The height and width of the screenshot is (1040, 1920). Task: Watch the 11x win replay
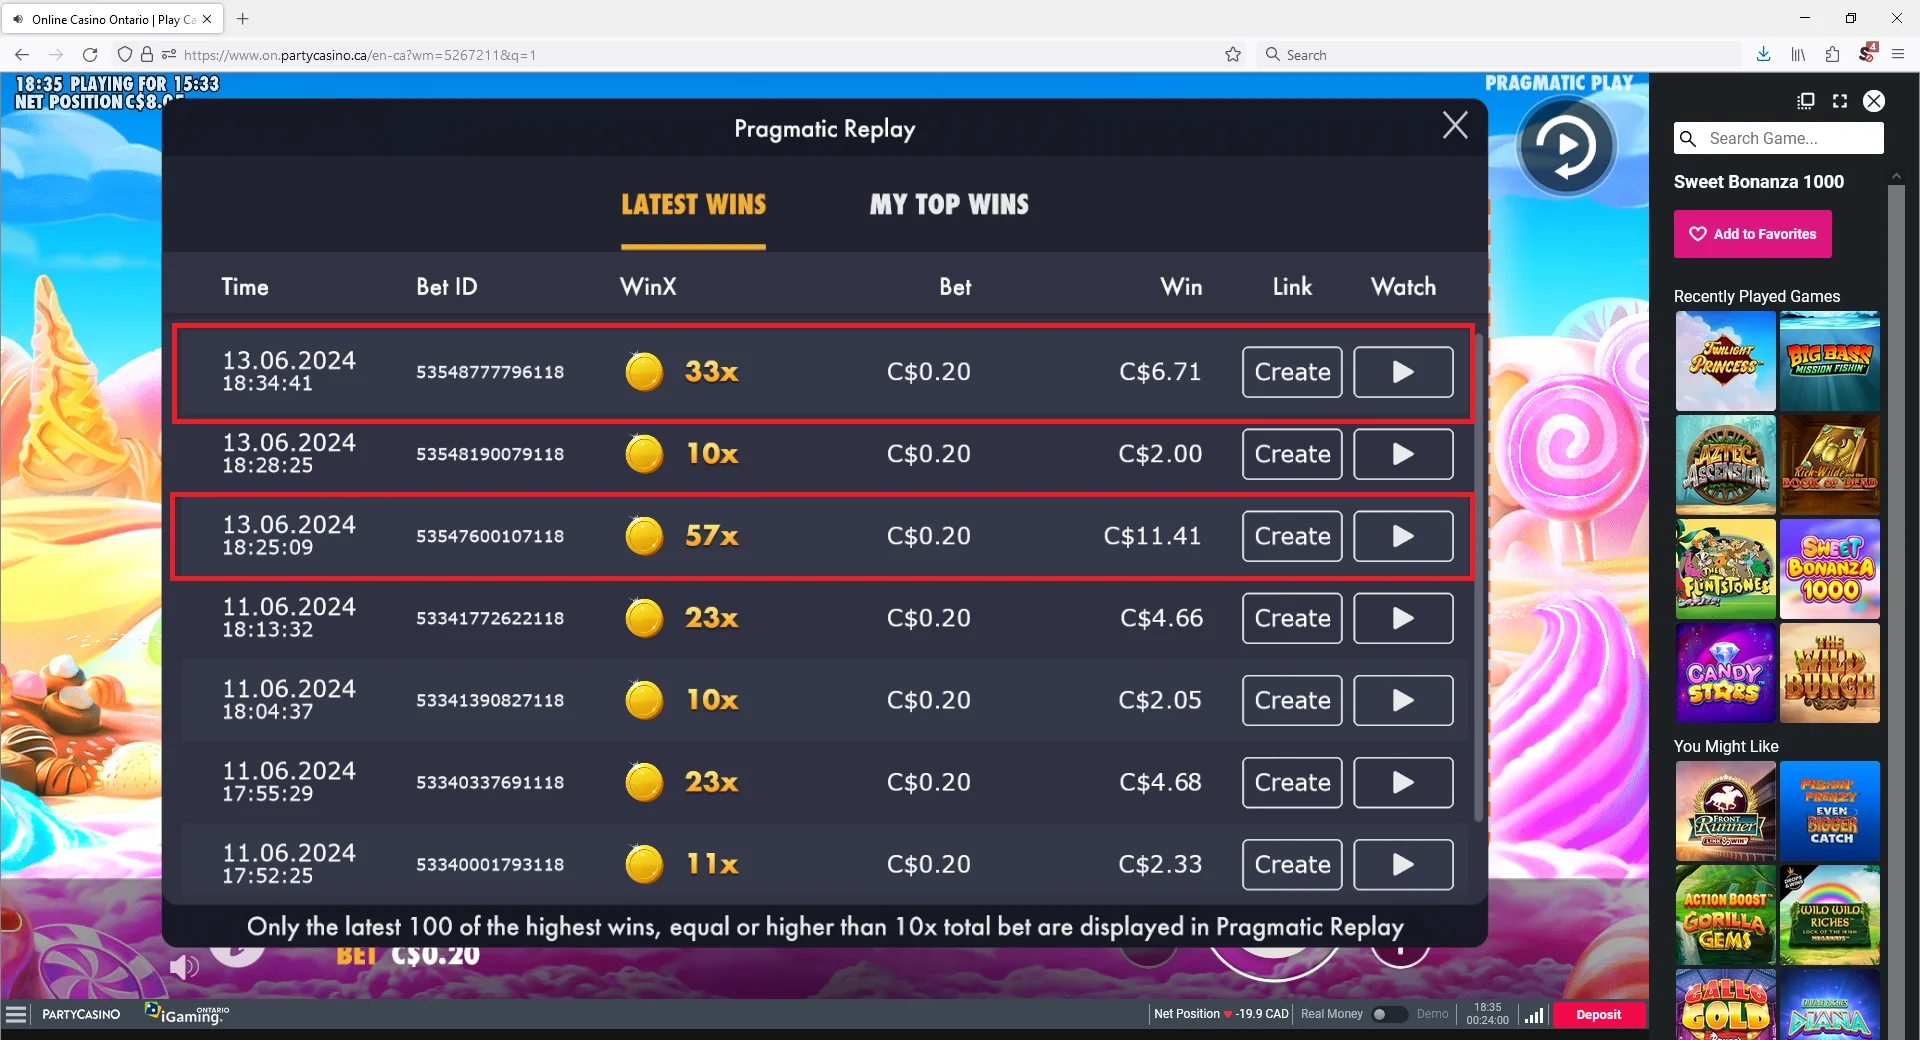click(x=1403, y=864)
